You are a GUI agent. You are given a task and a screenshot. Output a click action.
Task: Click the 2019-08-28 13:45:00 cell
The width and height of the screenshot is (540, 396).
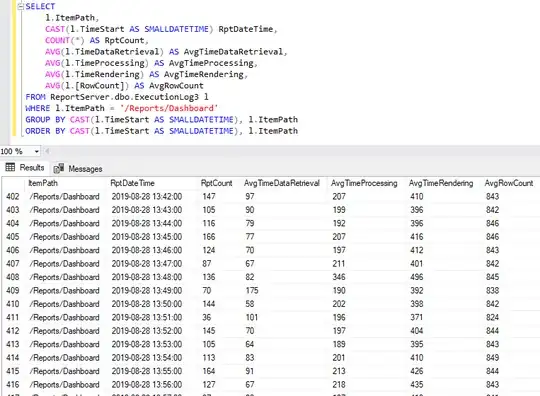pos(147,237)
